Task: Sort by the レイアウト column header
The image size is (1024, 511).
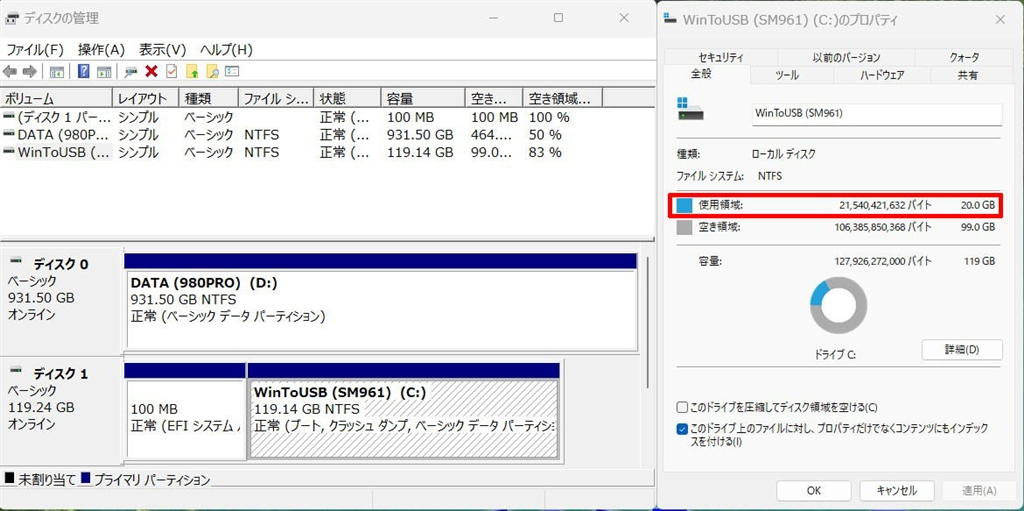Action: pyautogui.click(x=146, y=99)
